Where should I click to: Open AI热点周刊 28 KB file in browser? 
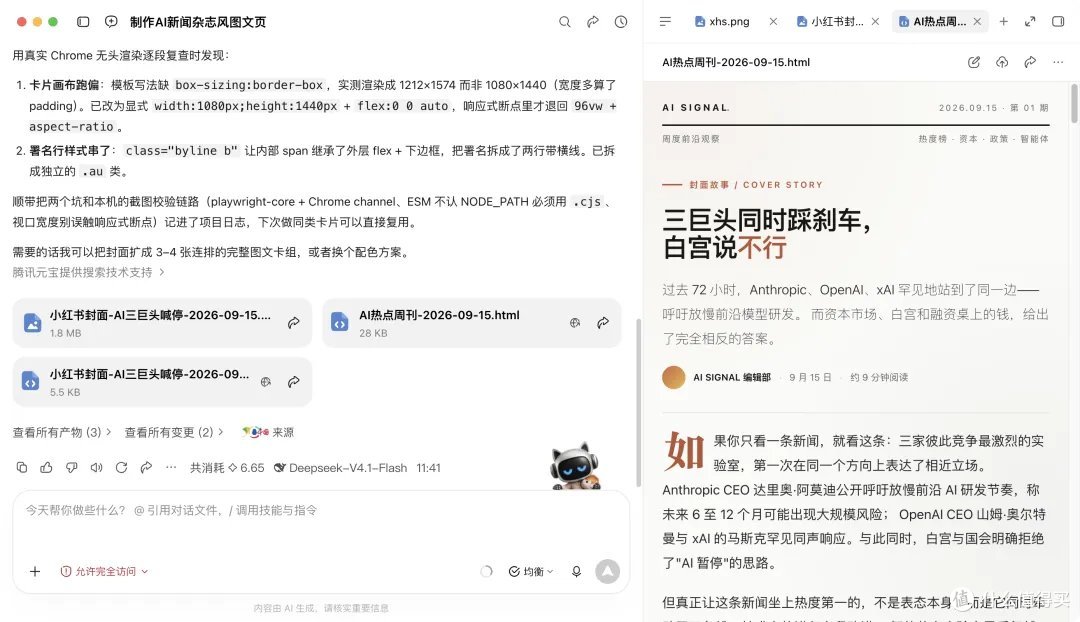[575, 322]
